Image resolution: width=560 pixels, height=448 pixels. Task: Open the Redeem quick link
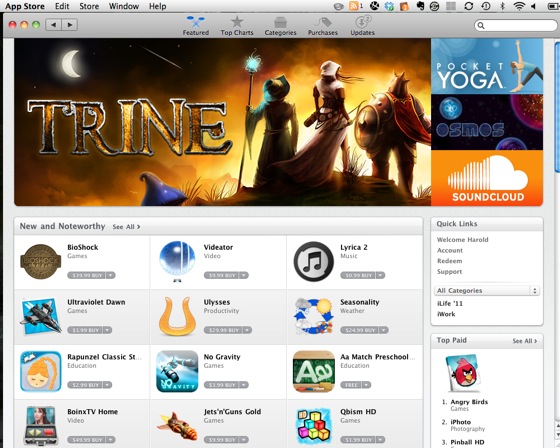(449, 261)
